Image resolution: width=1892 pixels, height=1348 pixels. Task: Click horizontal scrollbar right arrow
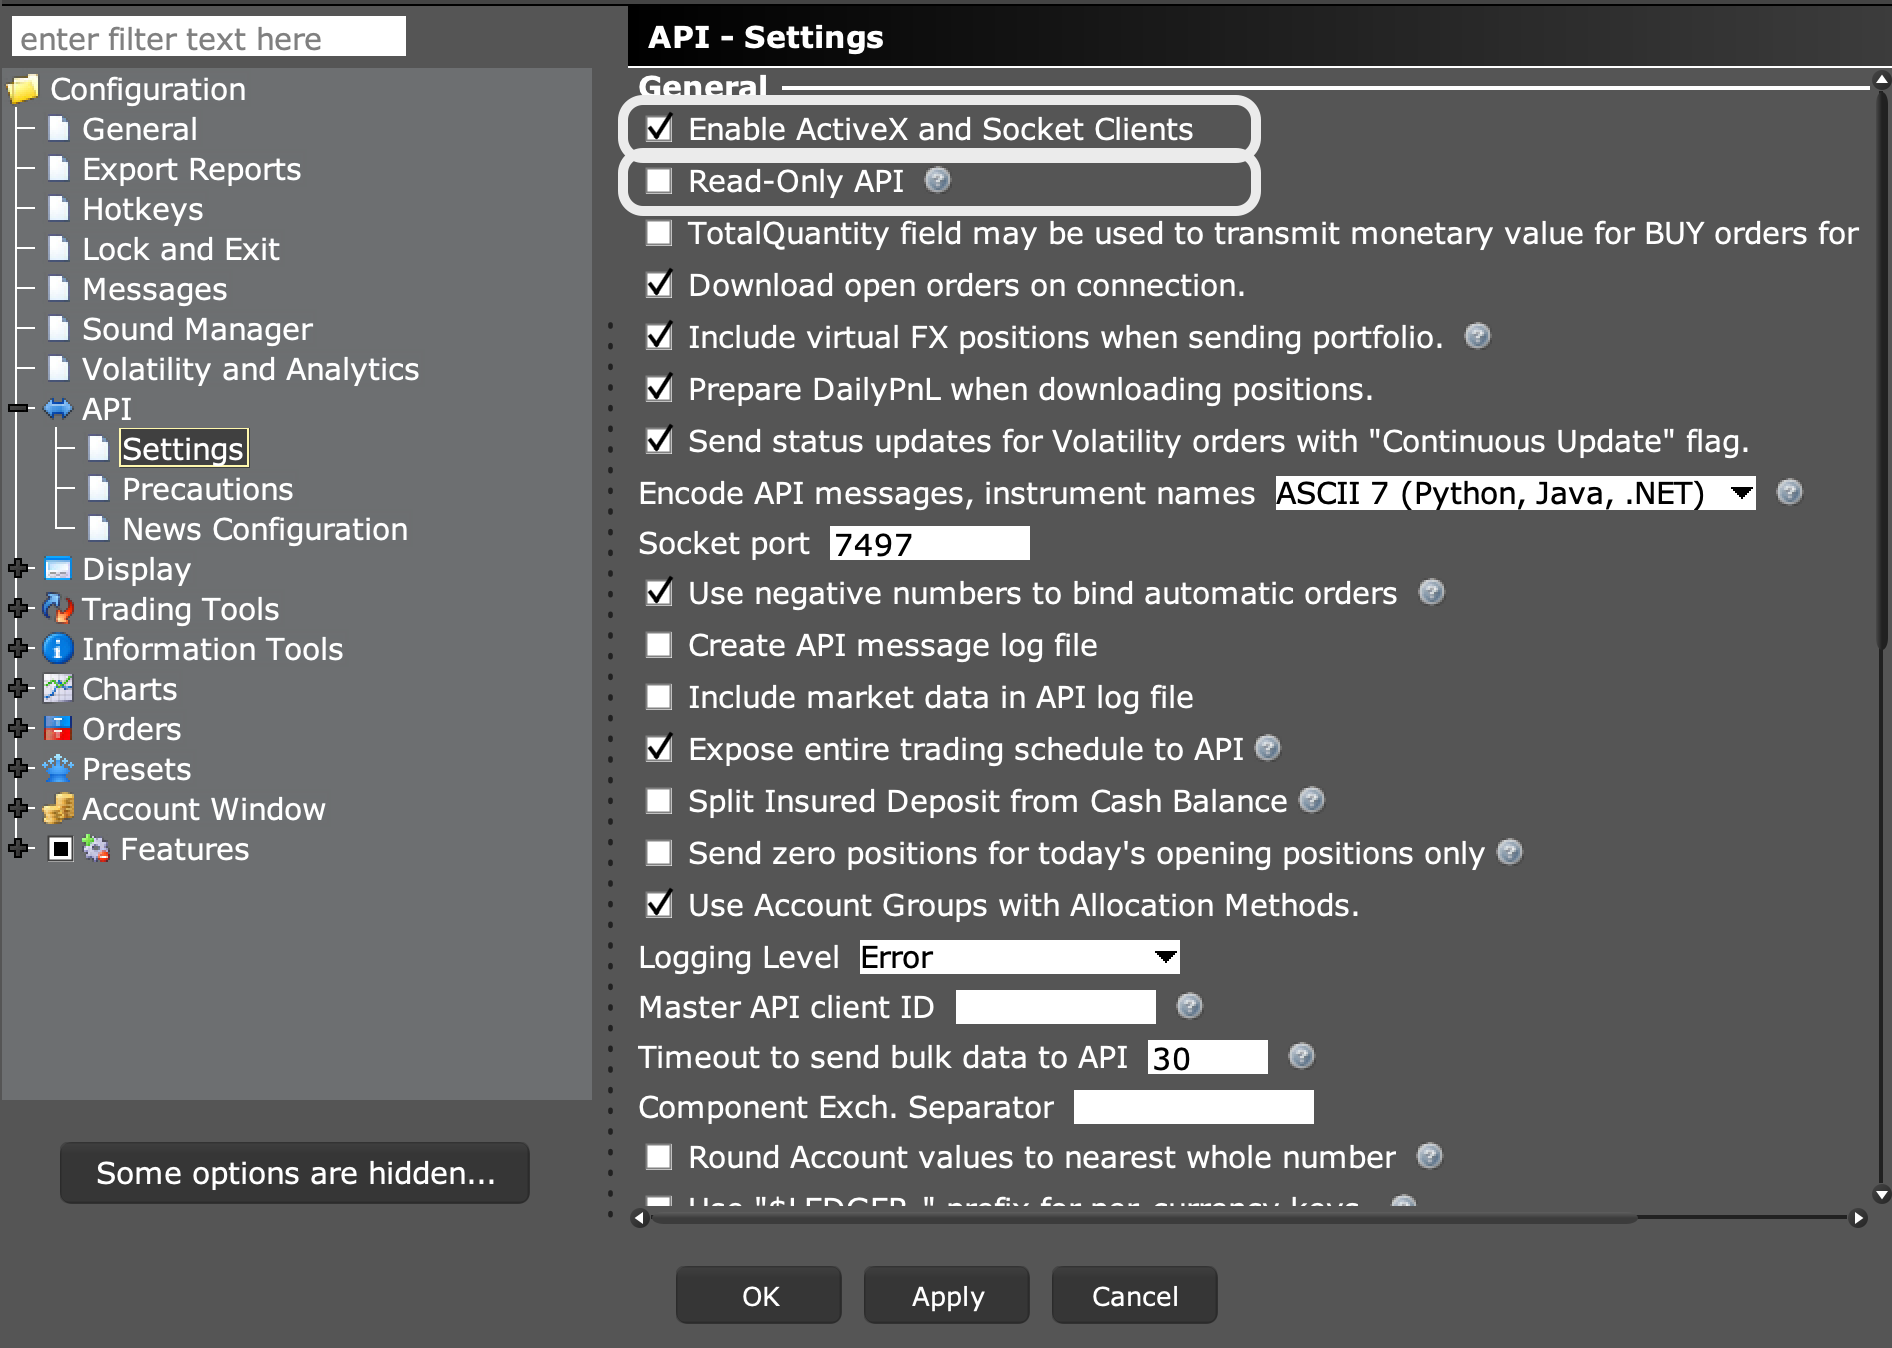(x=1859, y=1218)
